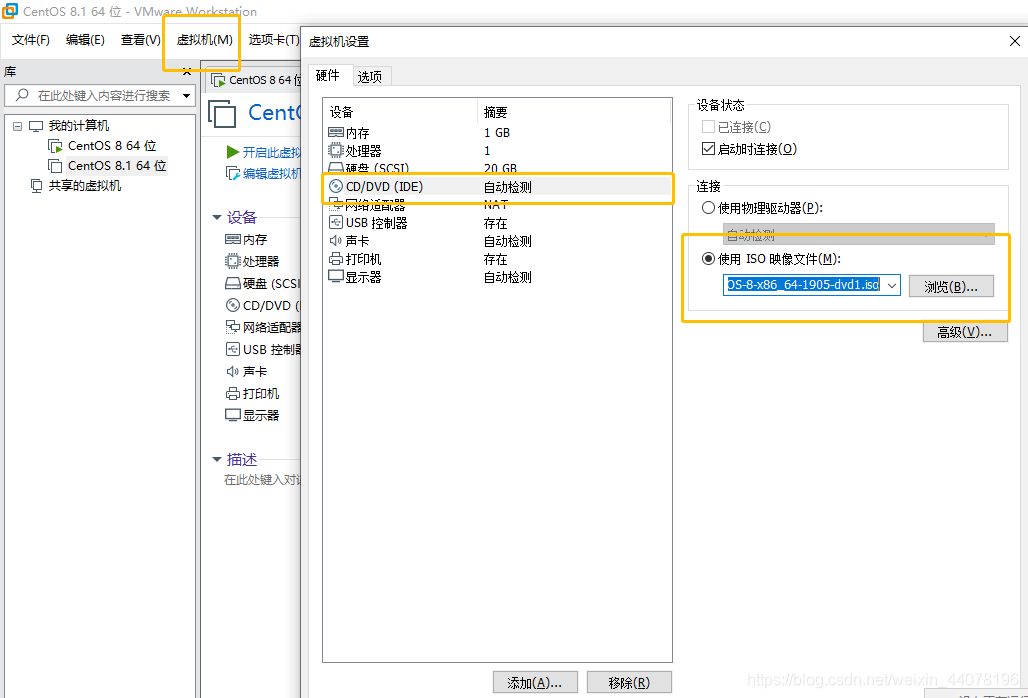This screenshot has height=698, width=1028.
Task: Click the green play icon to power on VM
Action: [232, 152]
